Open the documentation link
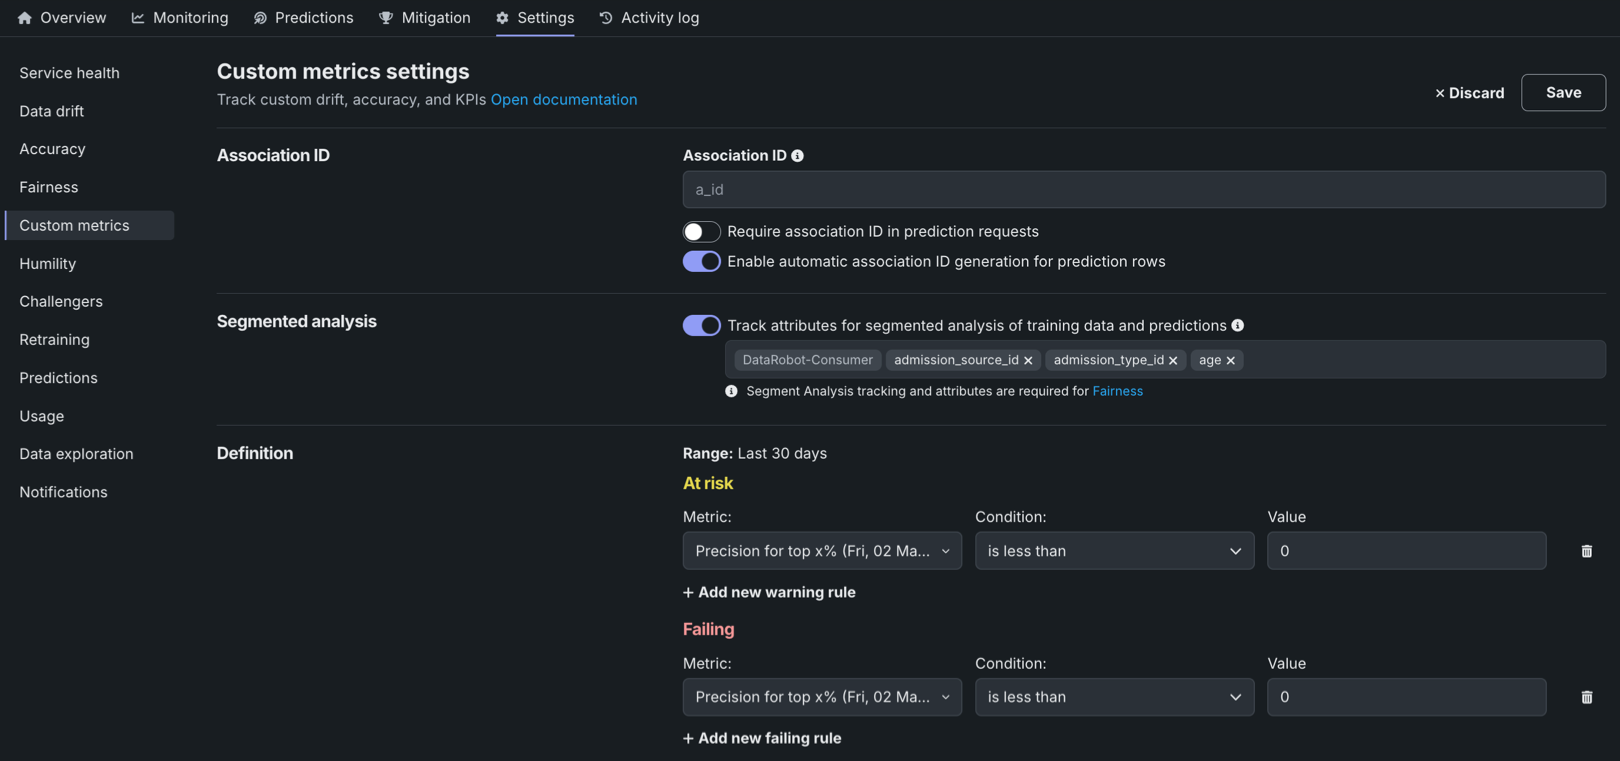Viewport: 1620px width, 761px height. pyautogui.click(x=563, y=100)
